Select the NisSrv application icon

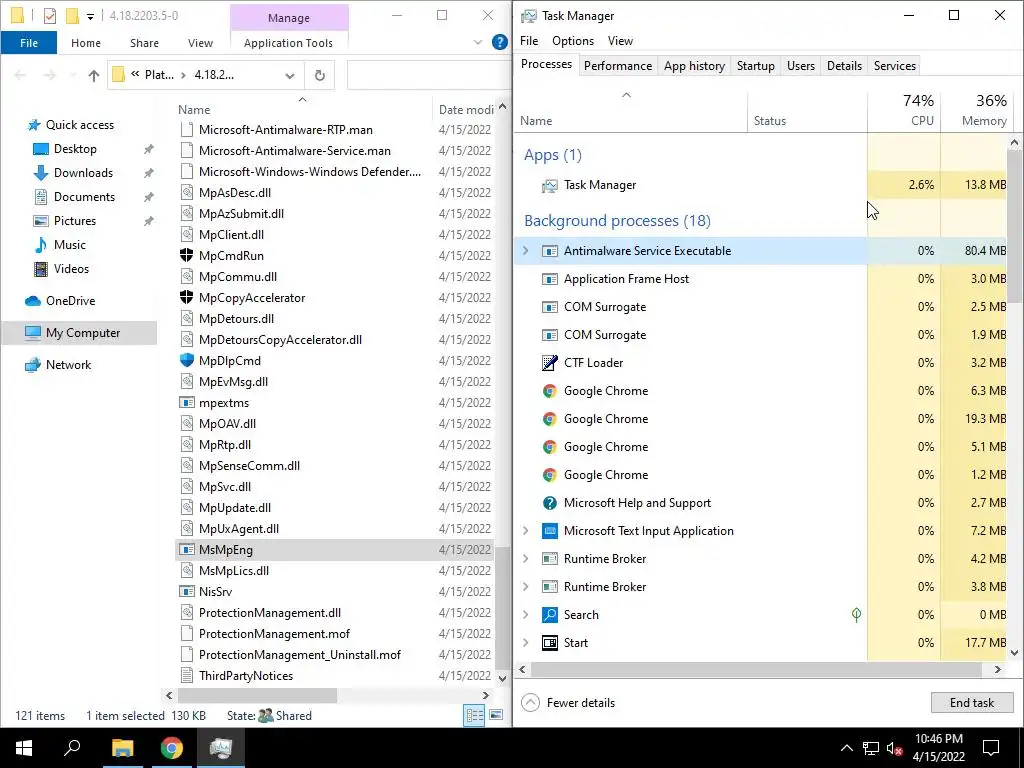tap(187, 591)
